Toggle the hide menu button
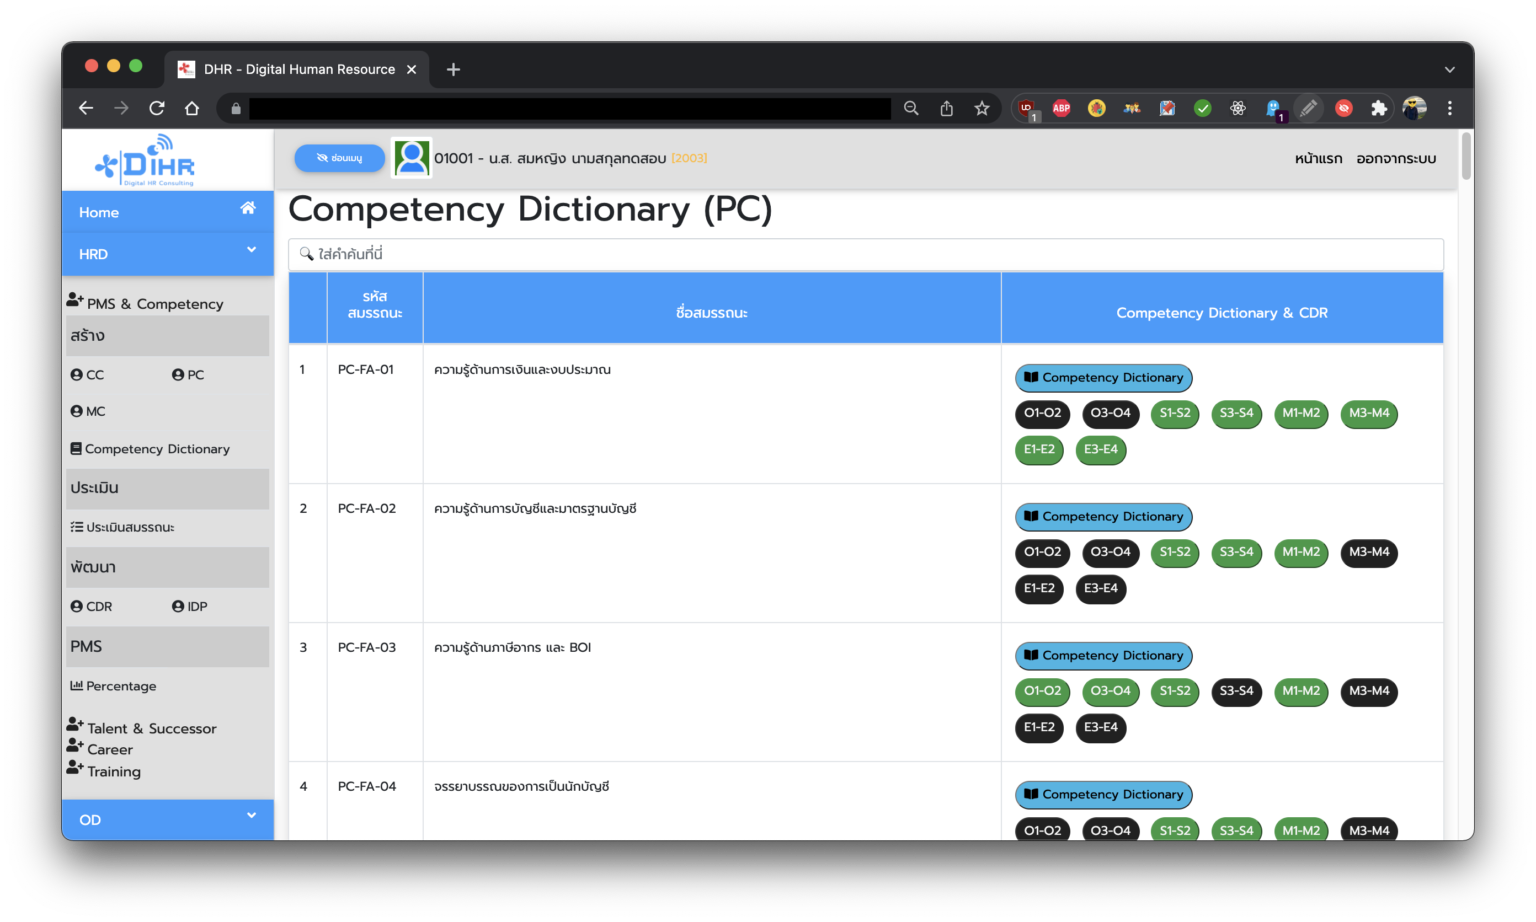 339,158
